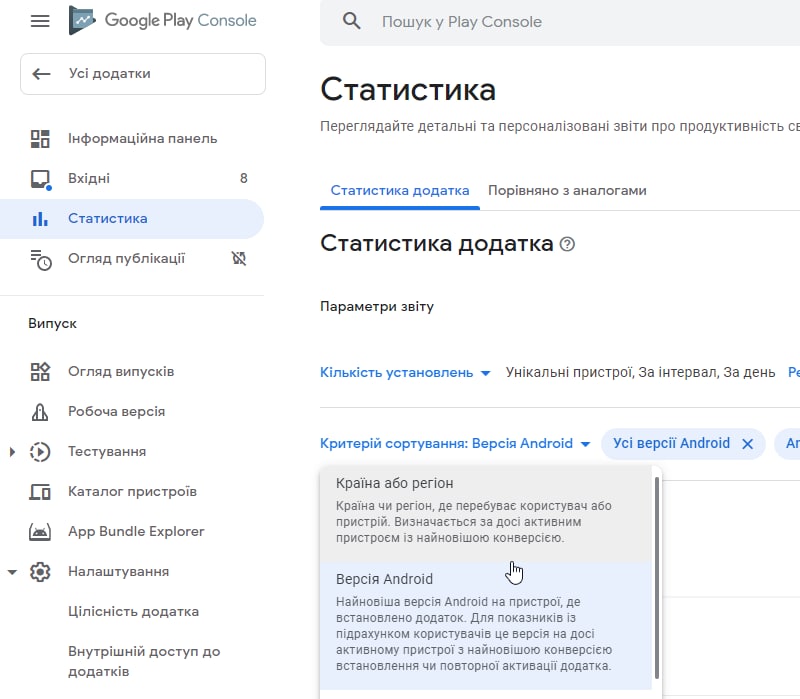Click the Вхідні unread count 8

tap(243, 178)
